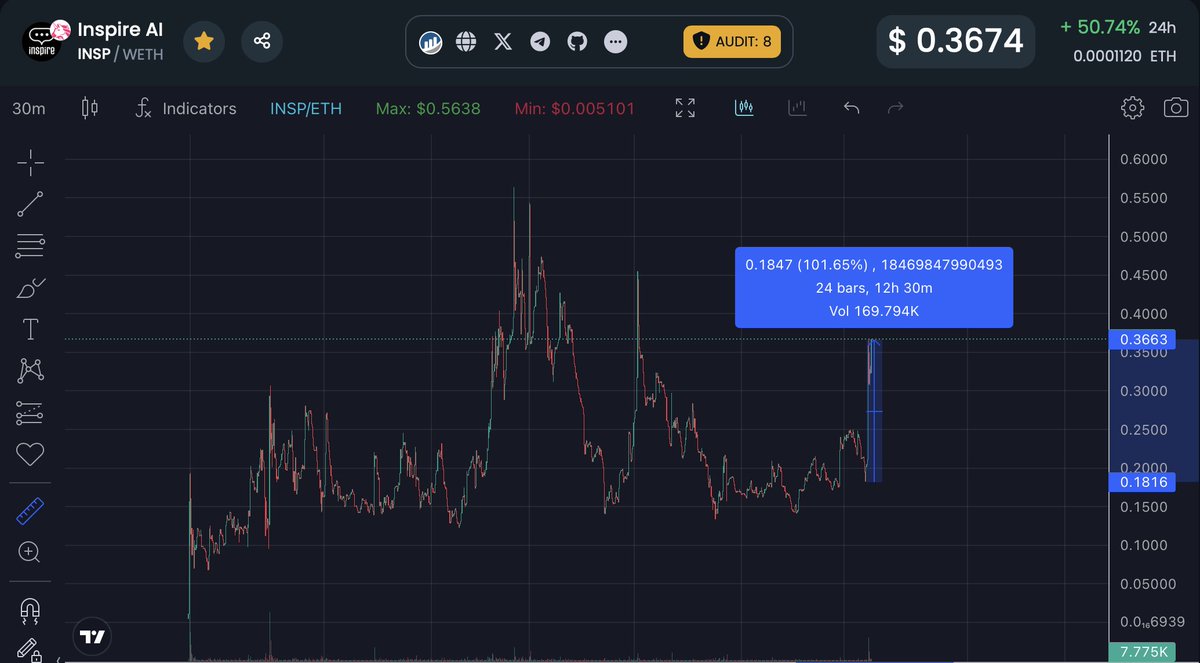The height and width of the screenshot is (663, 1200).
Task: Select the crosshair cursor tool
Action: click(30, 162)
